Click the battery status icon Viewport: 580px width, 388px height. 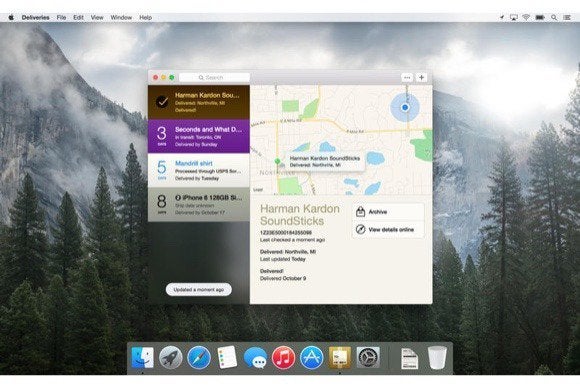[x=540, y=17]
